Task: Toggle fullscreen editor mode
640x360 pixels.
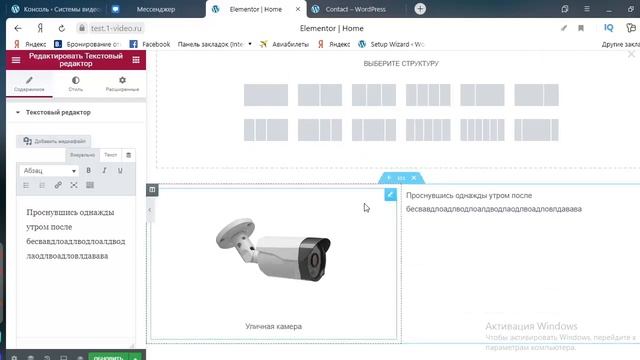Action: point(74,185)
